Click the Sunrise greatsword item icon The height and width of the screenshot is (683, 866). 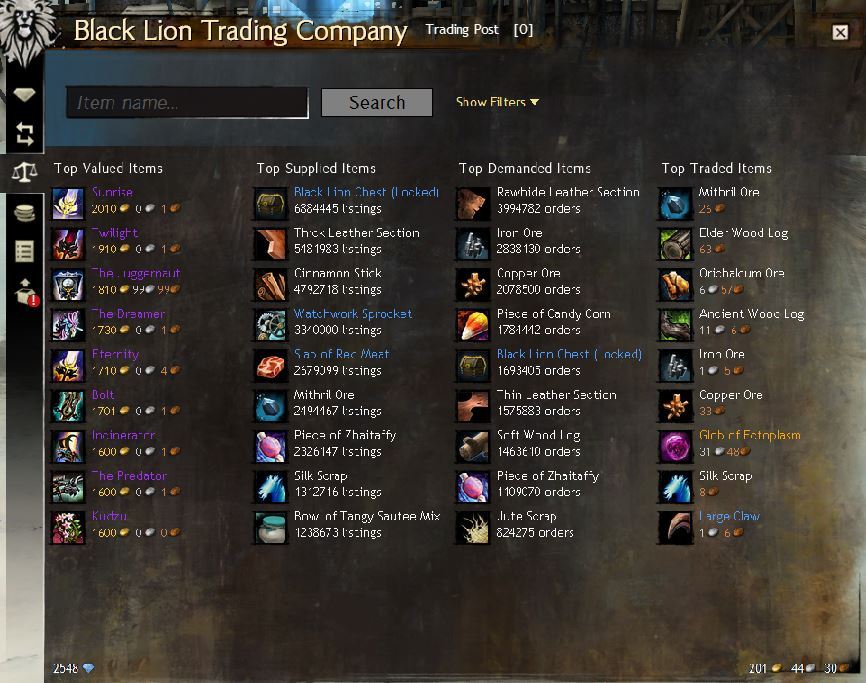[68, 203]
